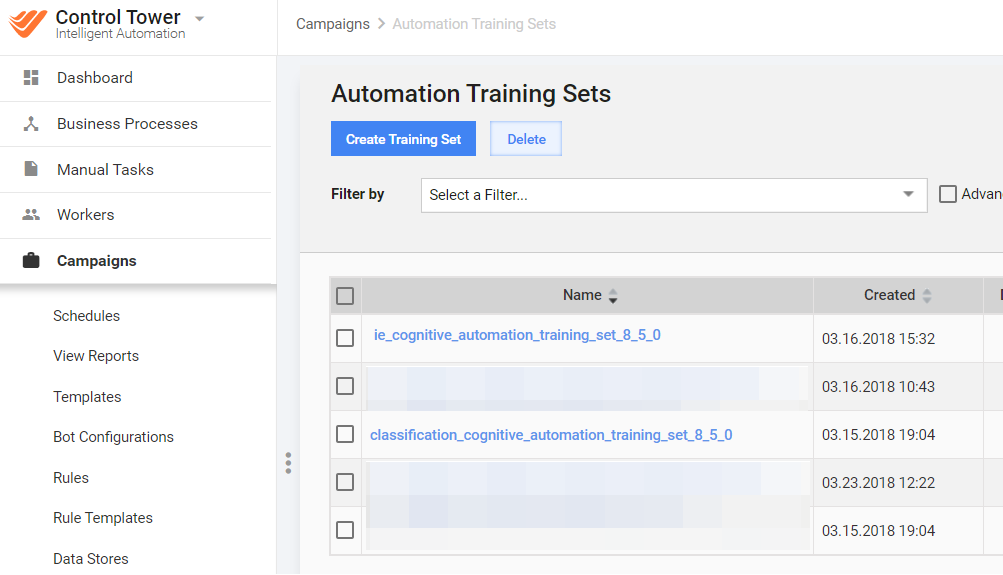Open classification_cognitive_automation_training_set_8_5_0 link

coord(551,435)
